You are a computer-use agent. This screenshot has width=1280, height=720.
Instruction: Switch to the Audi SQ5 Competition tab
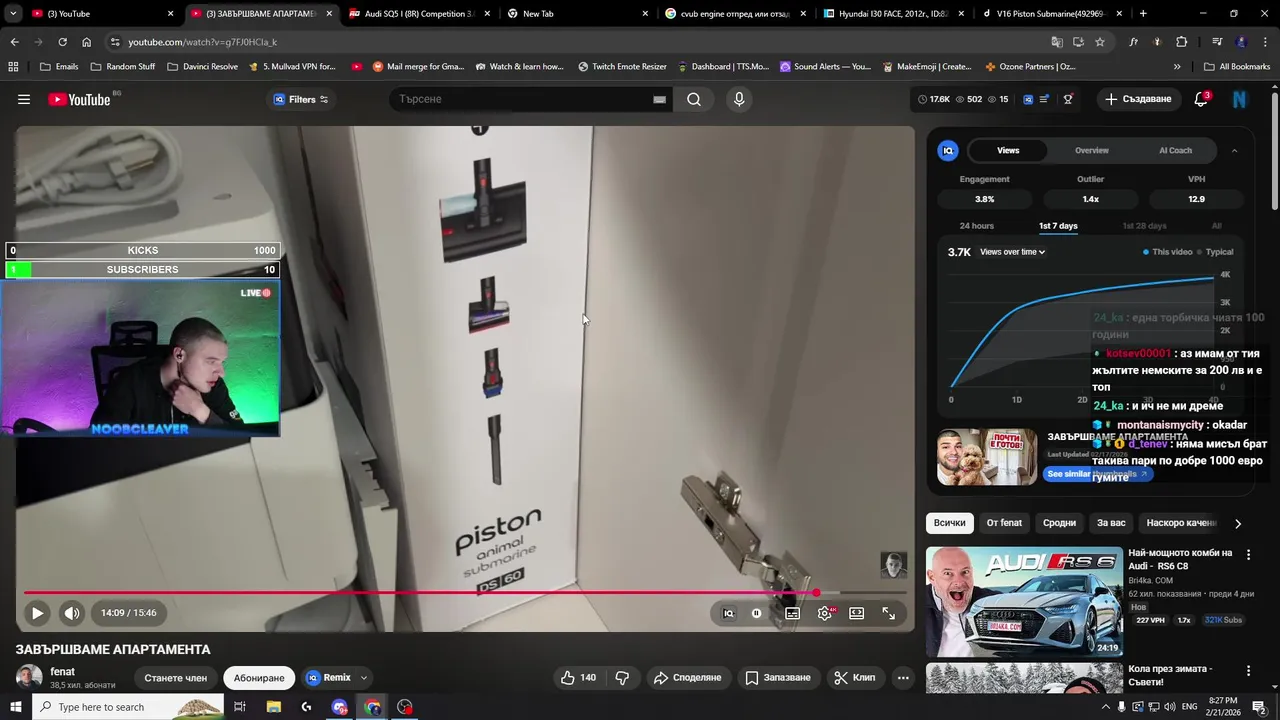[420, 13]
